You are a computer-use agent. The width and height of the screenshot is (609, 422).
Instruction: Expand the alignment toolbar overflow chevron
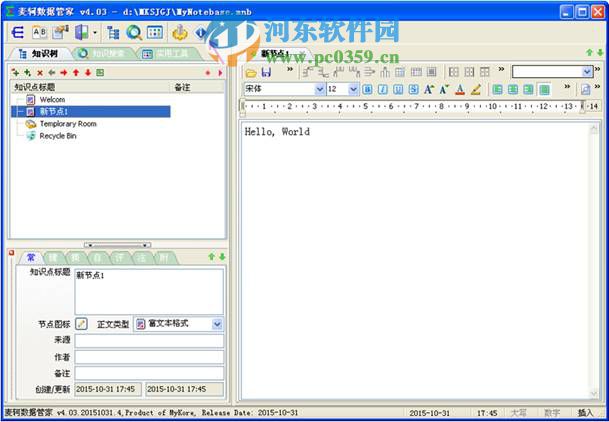coord(567,86)
